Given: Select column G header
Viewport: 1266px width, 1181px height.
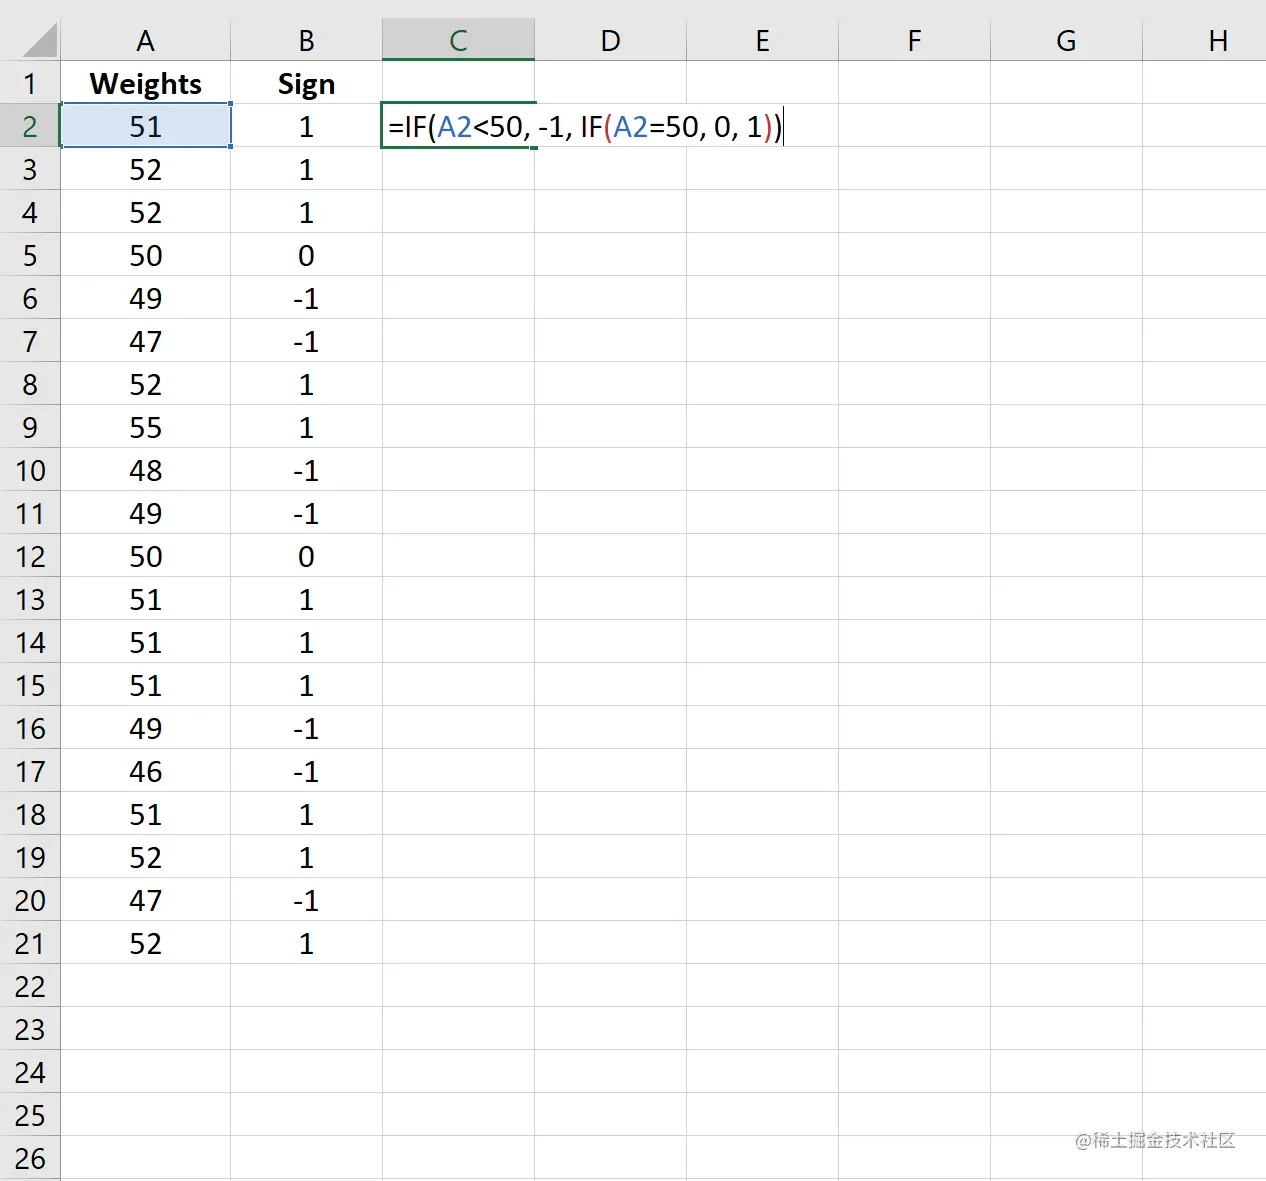Looking at the screenshot, I should pyautogui.click(x=1066, y=41).
